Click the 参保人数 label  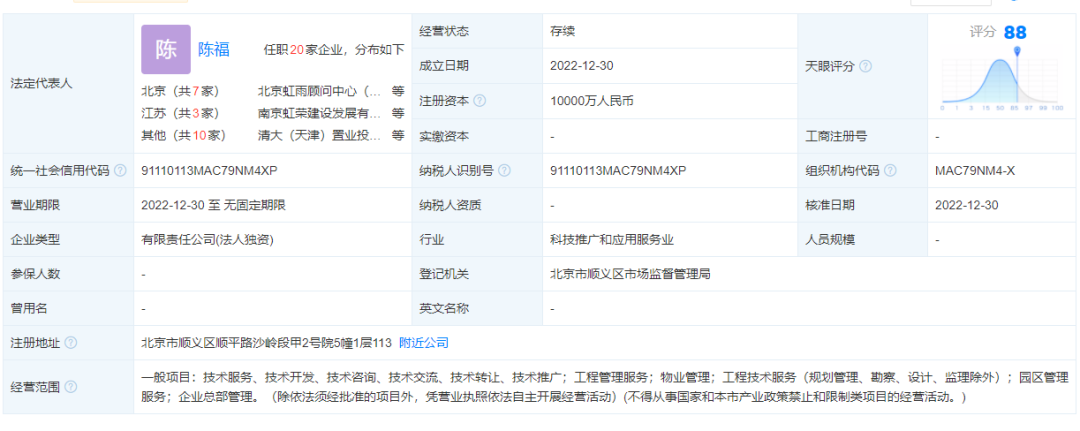click(x=36, y=274)
